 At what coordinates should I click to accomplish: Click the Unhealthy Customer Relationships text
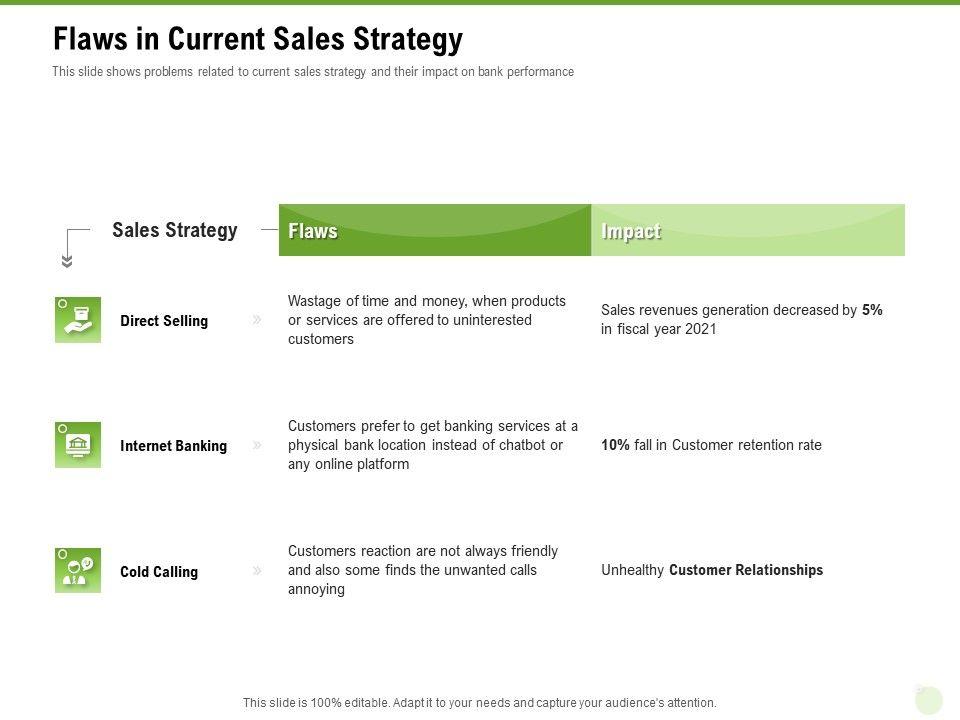tap(712, 570)
